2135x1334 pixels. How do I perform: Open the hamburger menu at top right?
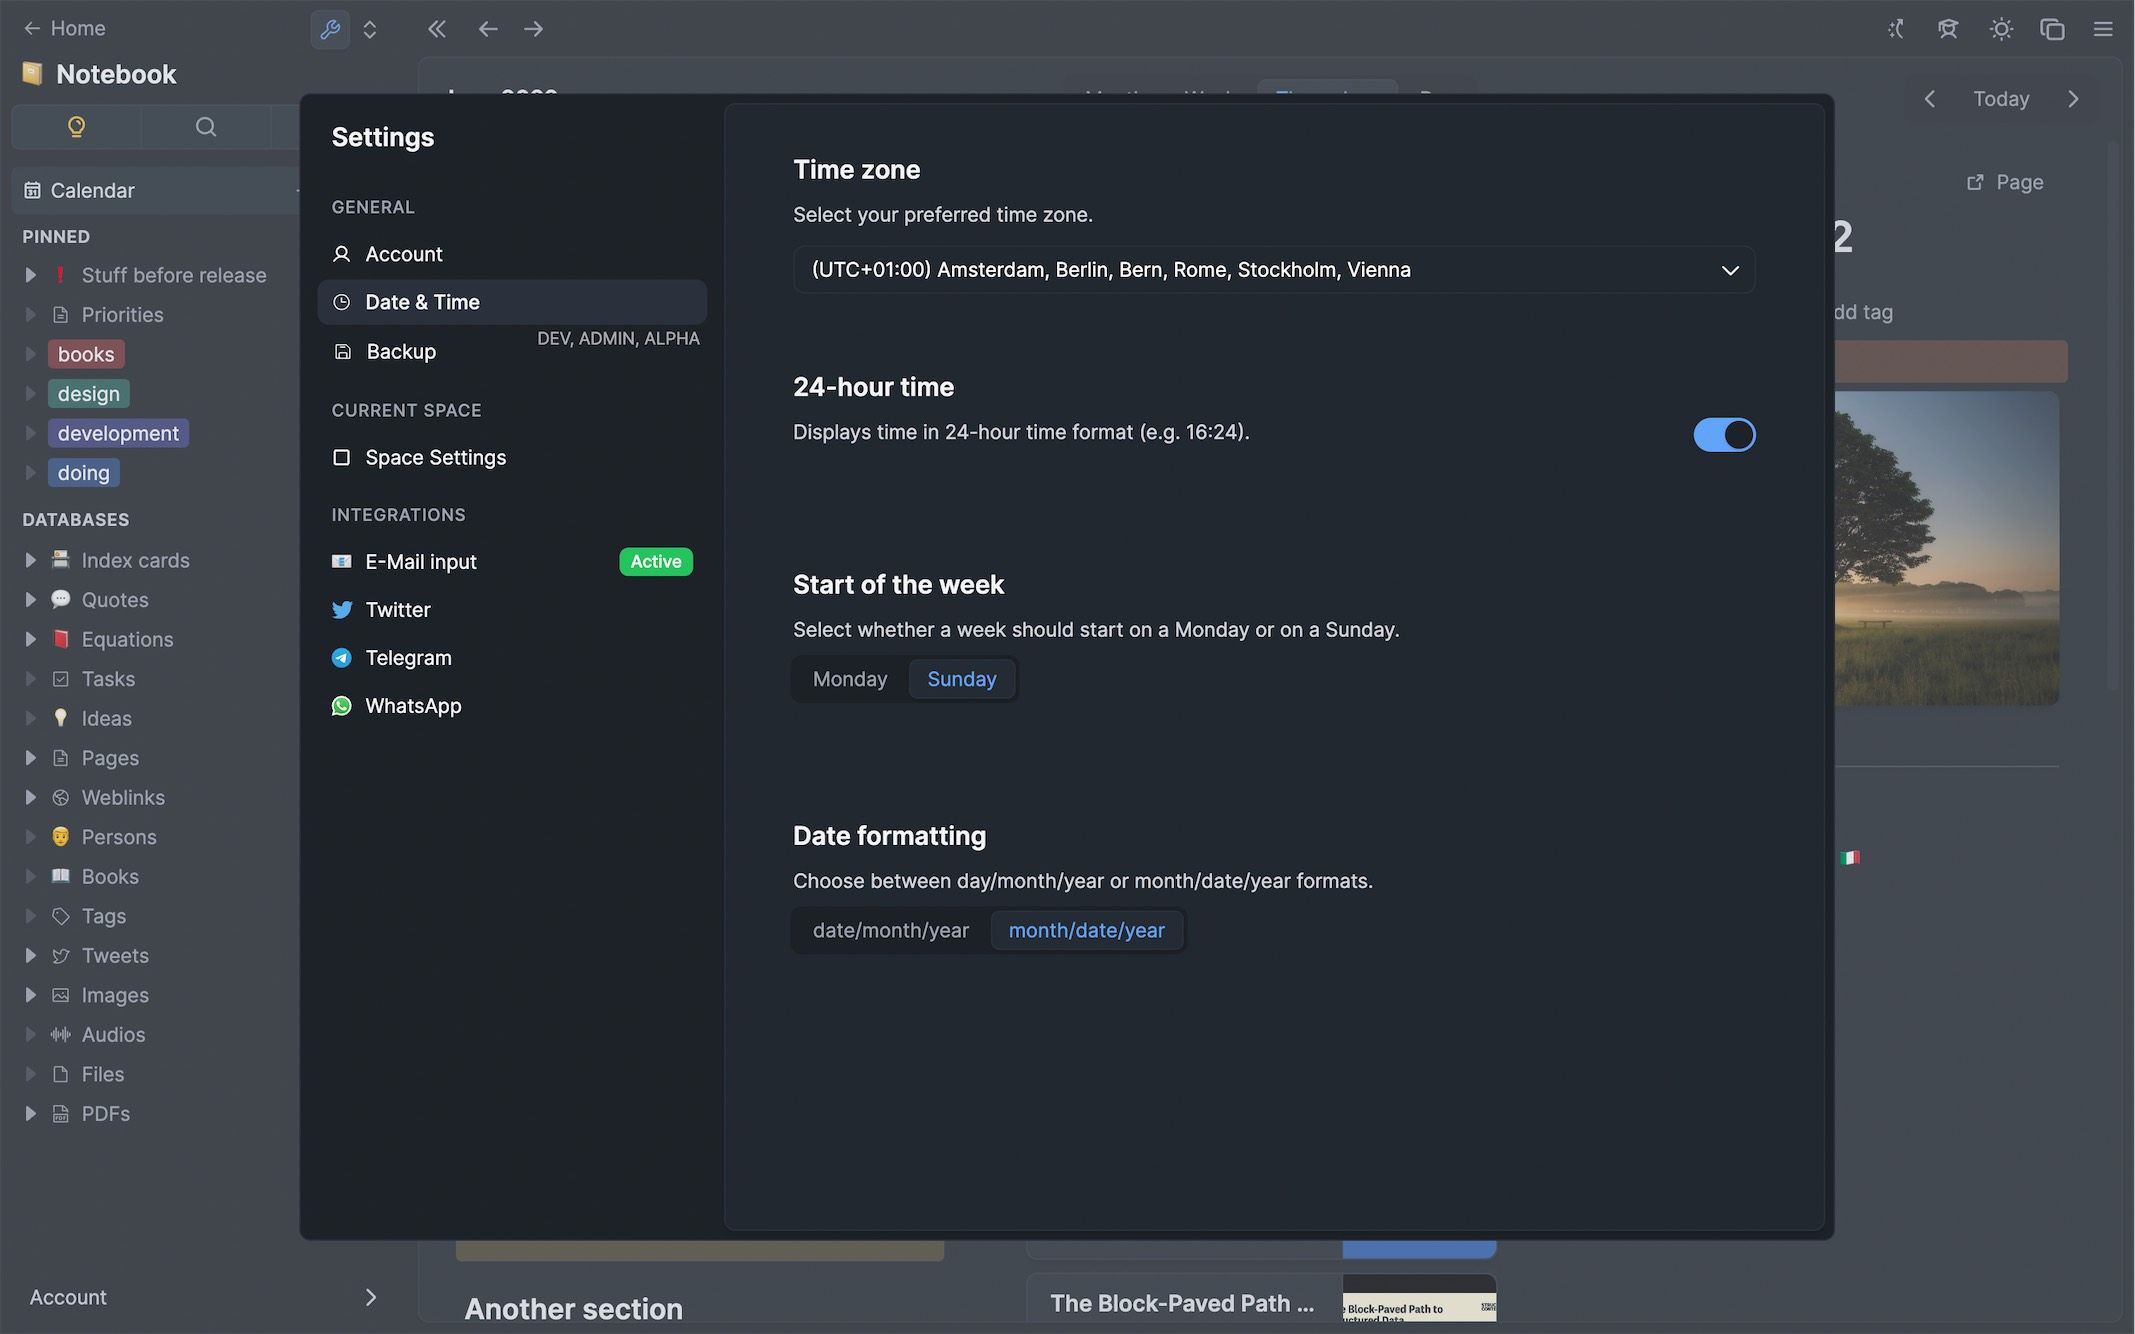pos(2102,29)
